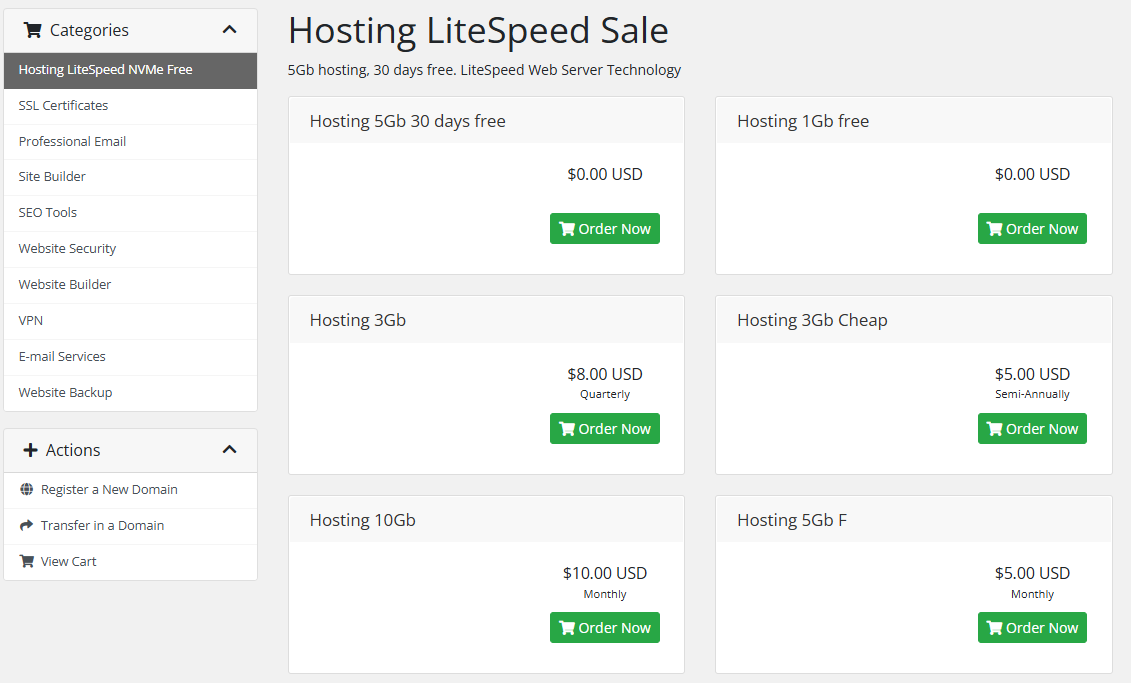The height and width of the screenshot is (683, 1131).
Task: Click the Hosting 5Gb F title
Action: tap(792, 520)
